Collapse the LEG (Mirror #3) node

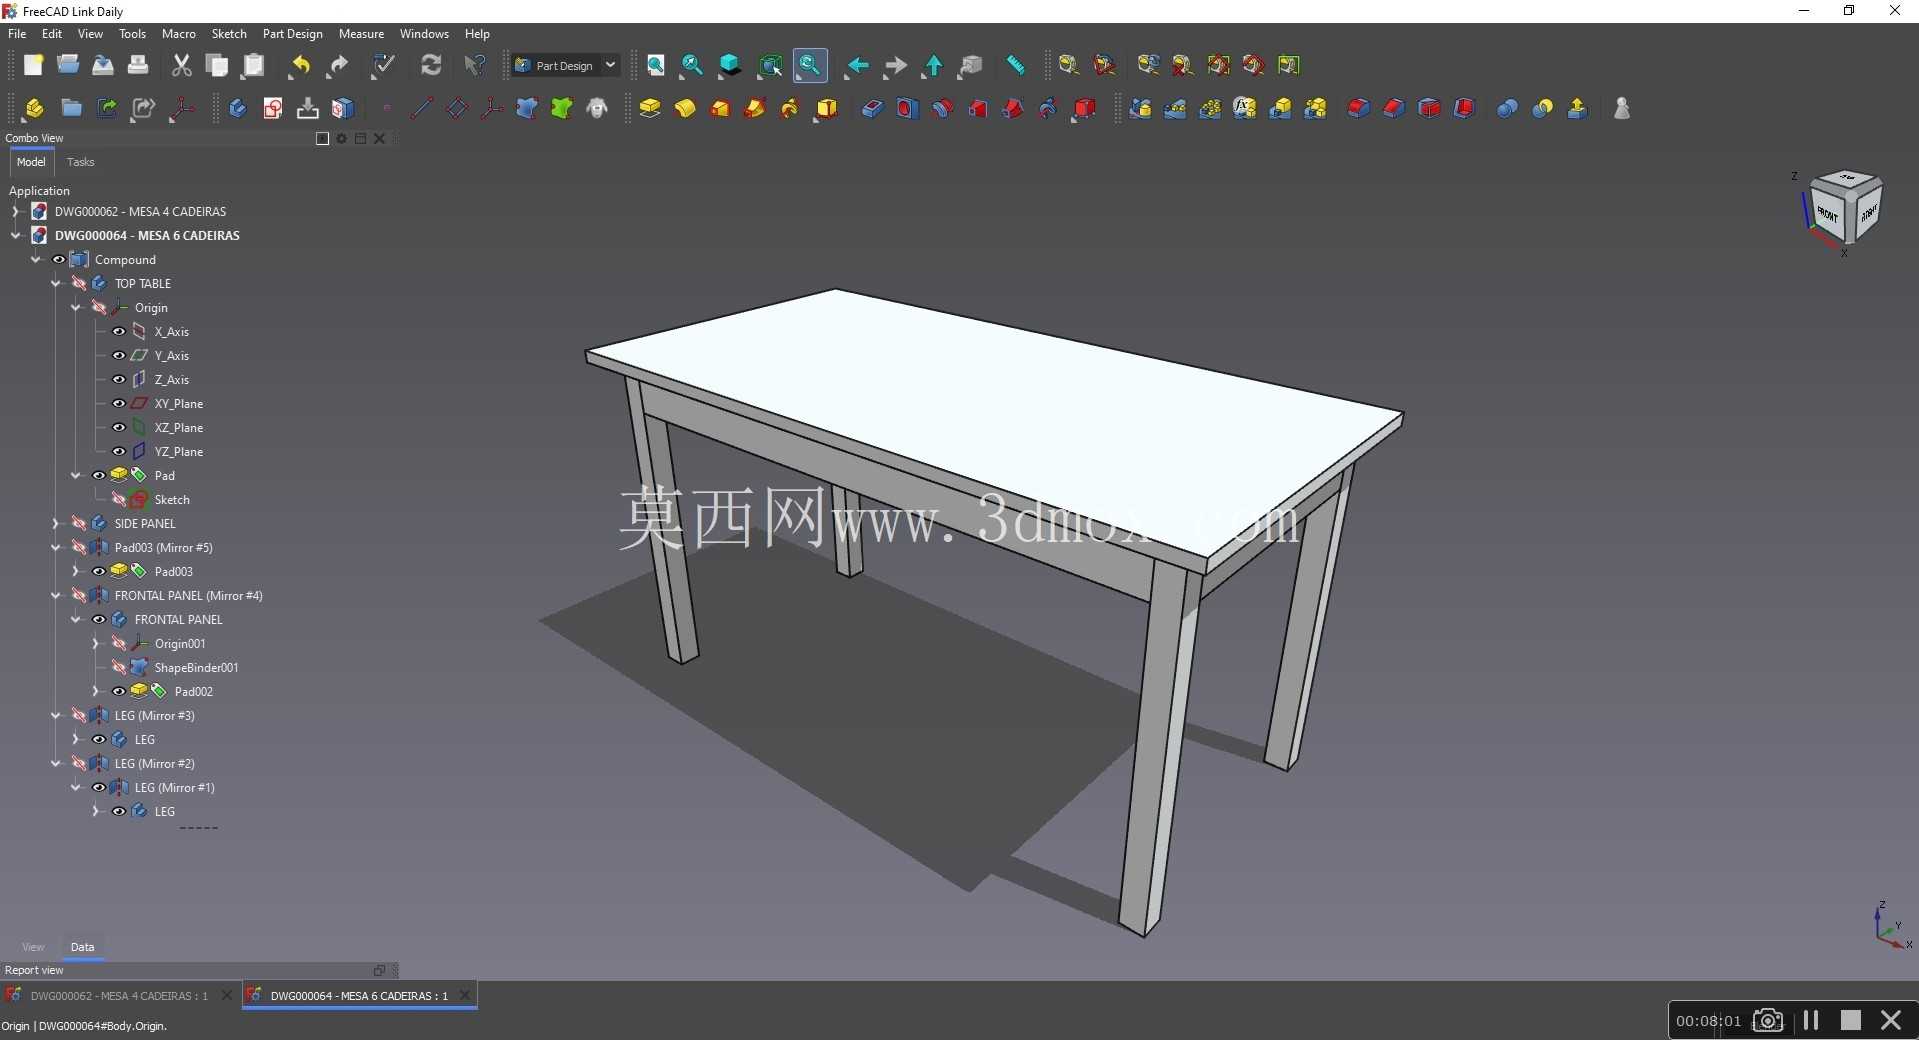point(56,716)
